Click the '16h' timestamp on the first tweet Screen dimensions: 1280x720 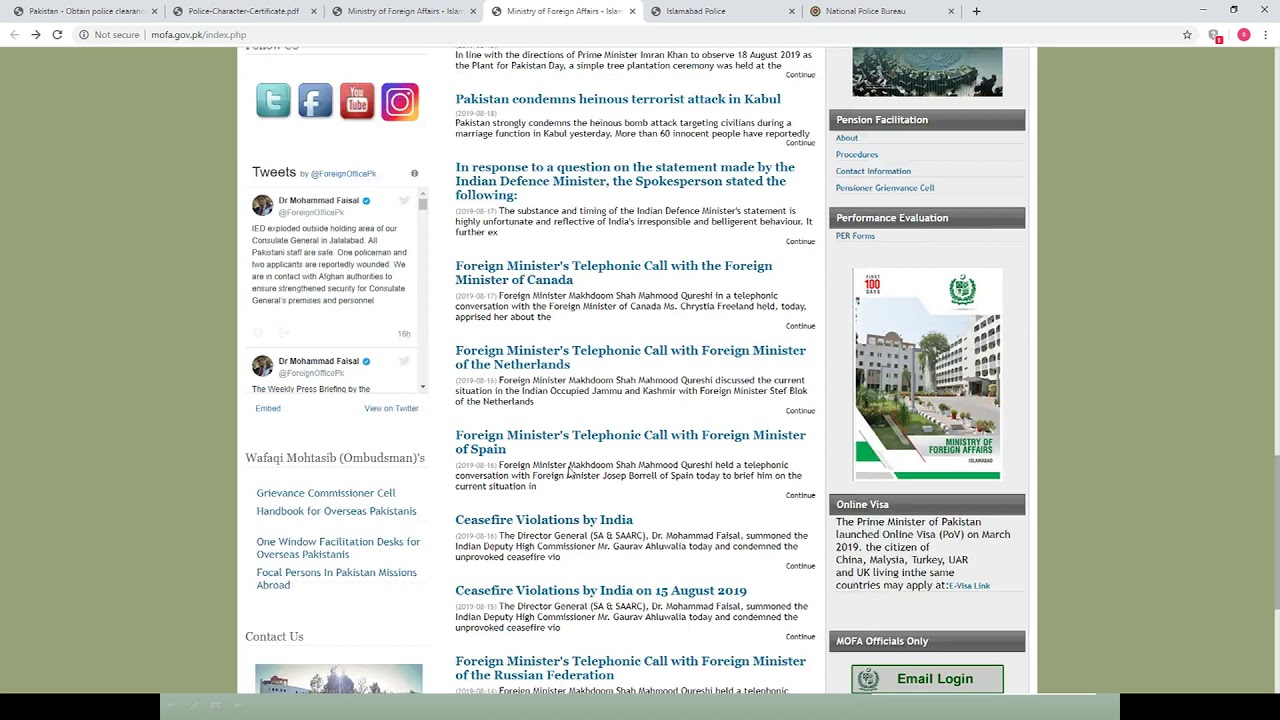(404, 334)
